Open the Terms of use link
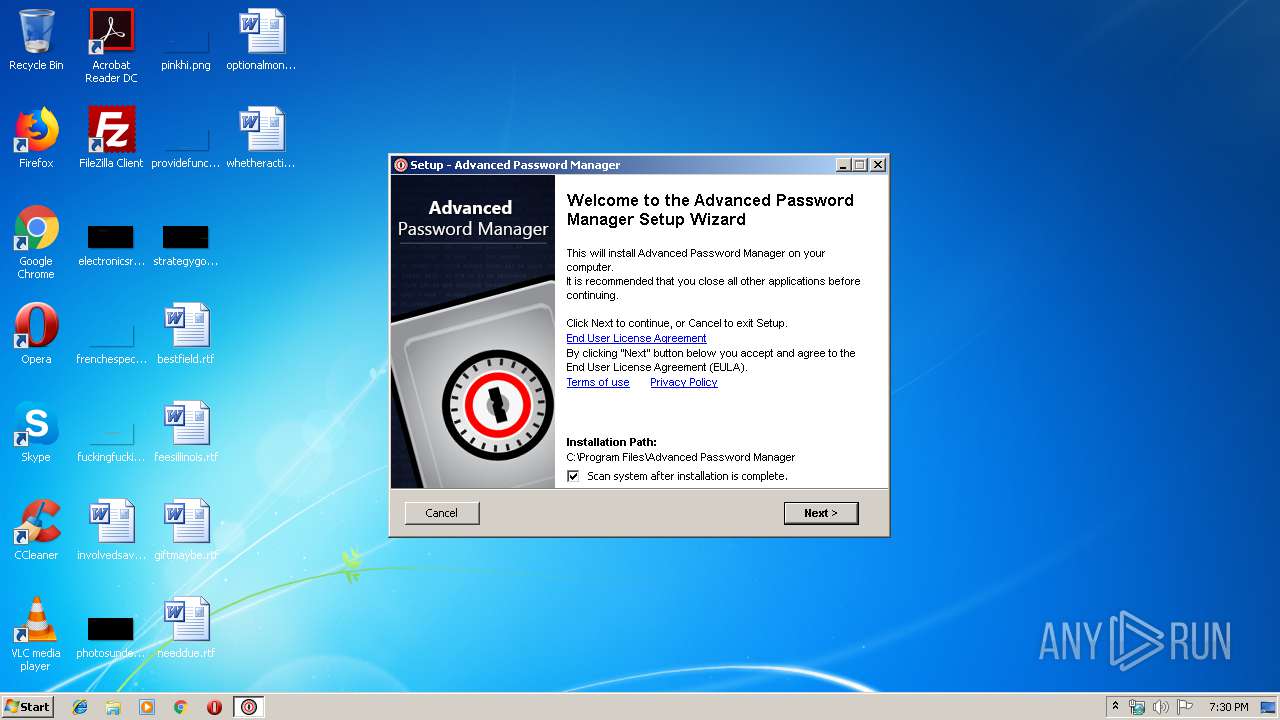Screen dimensions: 1280x720 point(598,382)
